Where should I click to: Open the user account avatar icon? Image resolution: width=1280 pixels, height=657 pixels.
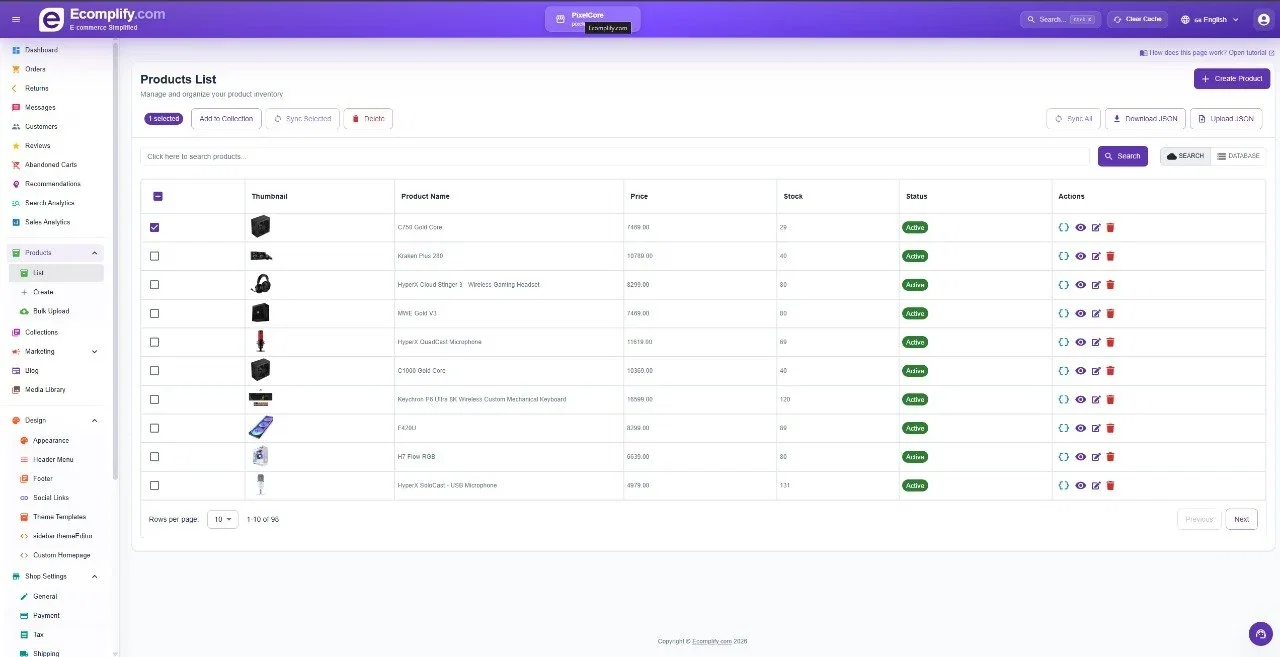click(x=1262, y=19)
